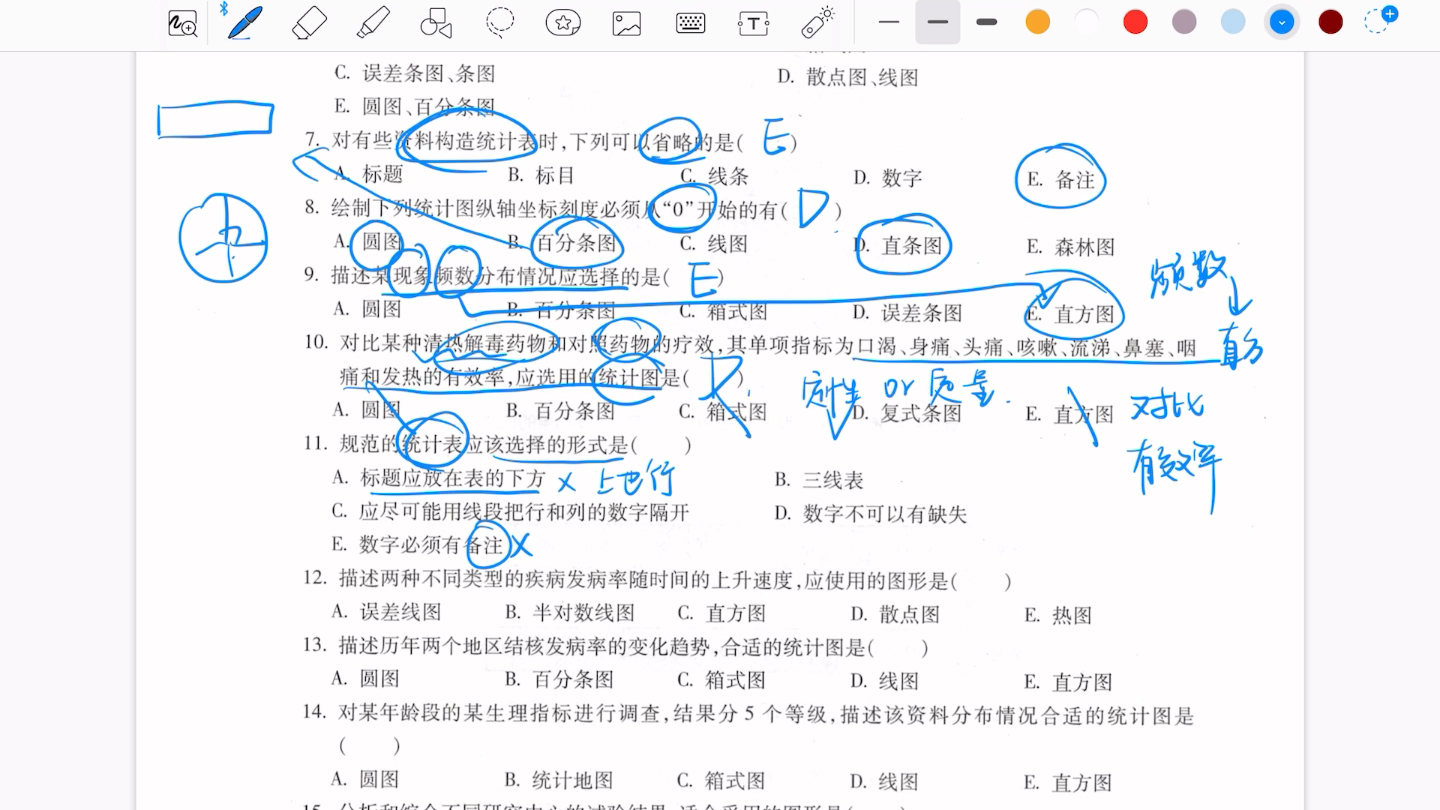The width and height of the screenshot is (1440, 810).
Task: Select the lasso selection tool
Action: (500, 22)
